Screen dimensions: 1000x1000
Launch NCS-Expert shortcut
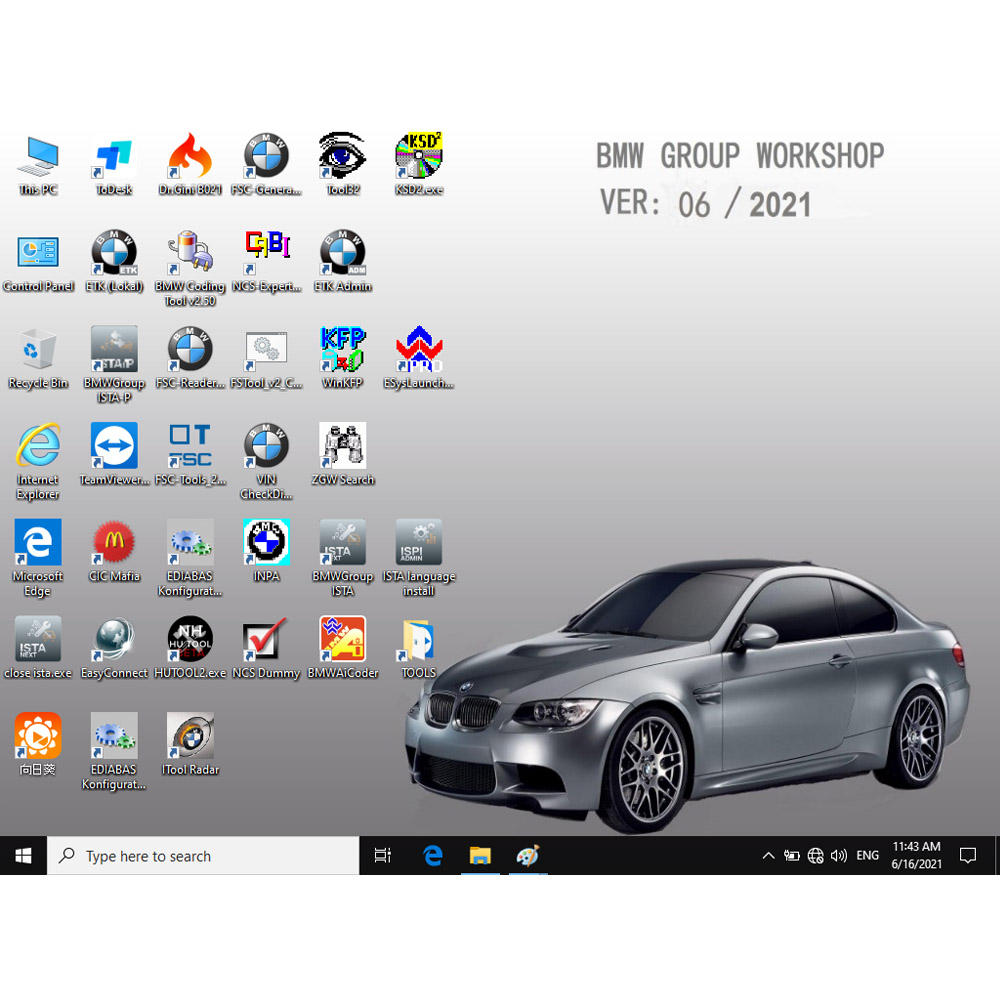(x=267, y=260)
